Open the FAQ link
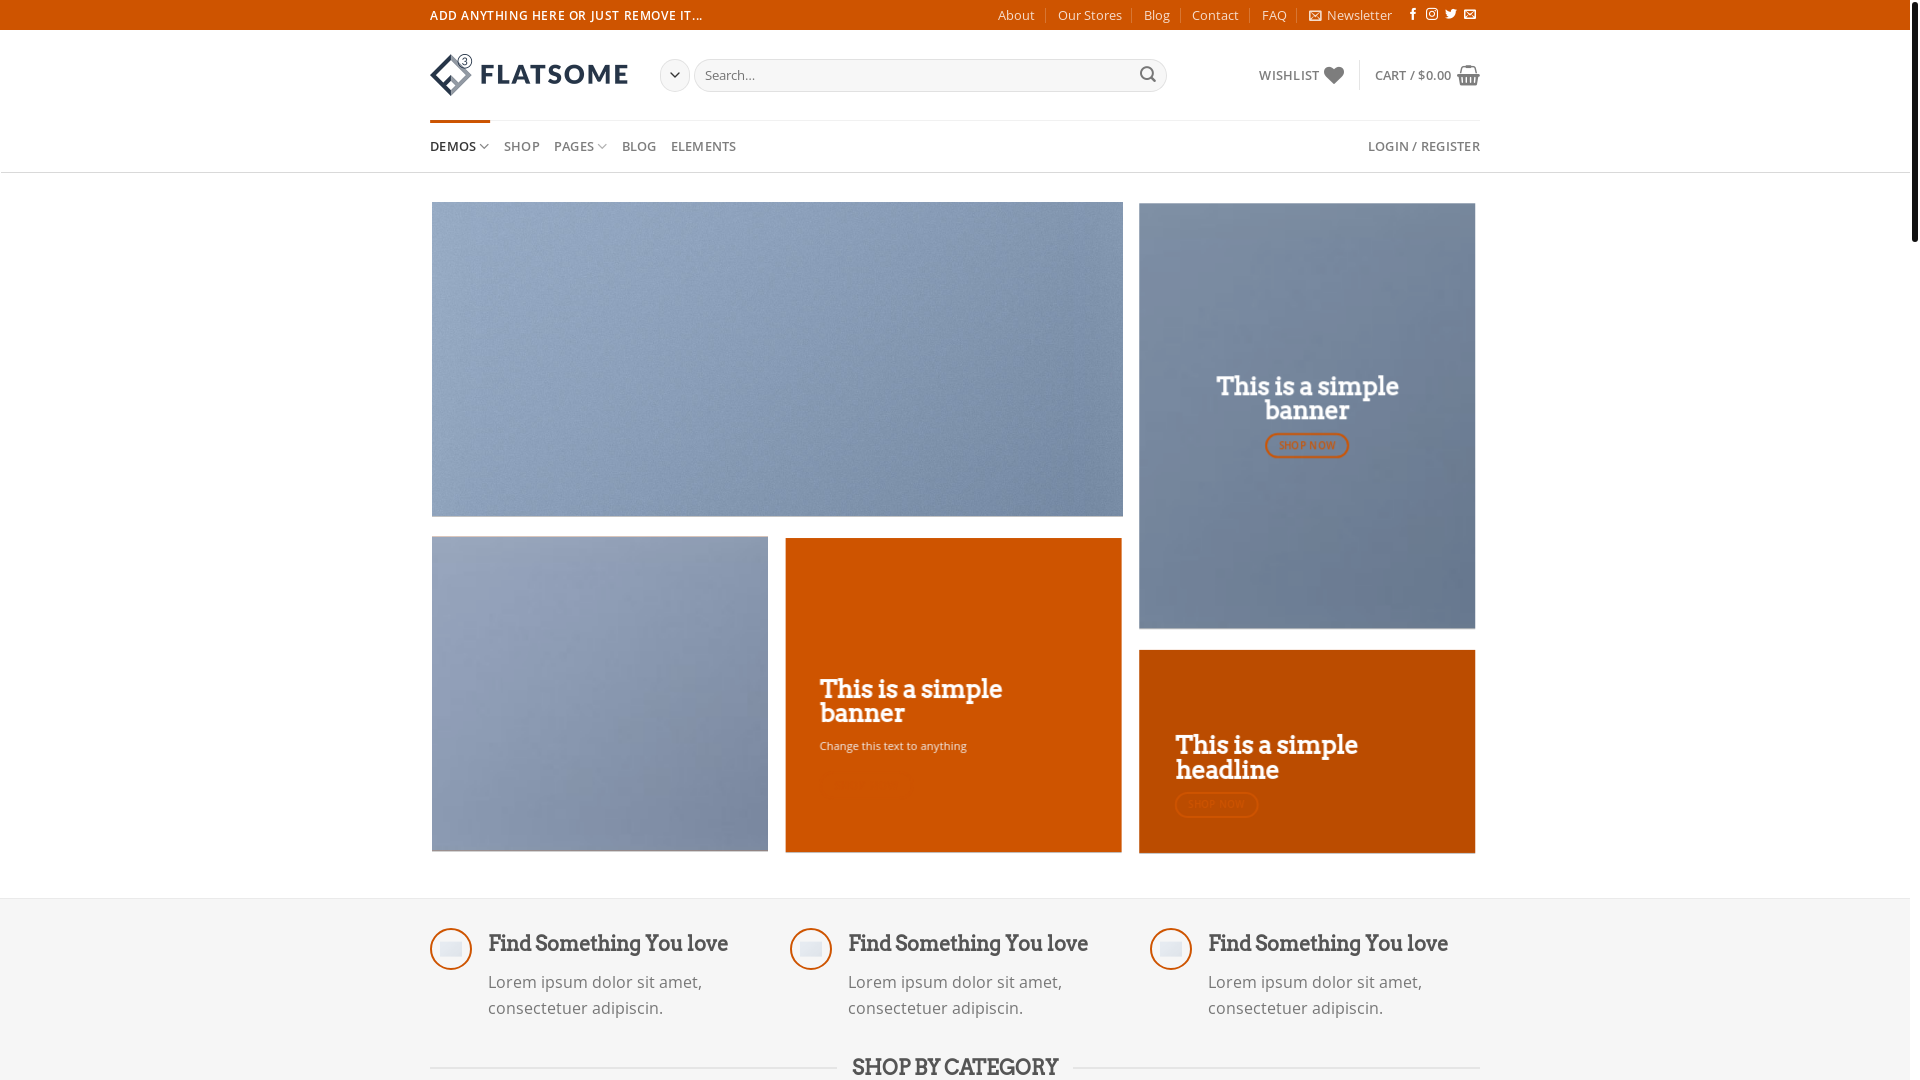Screen dimensions: 1920x1080 coord(1274,15)
